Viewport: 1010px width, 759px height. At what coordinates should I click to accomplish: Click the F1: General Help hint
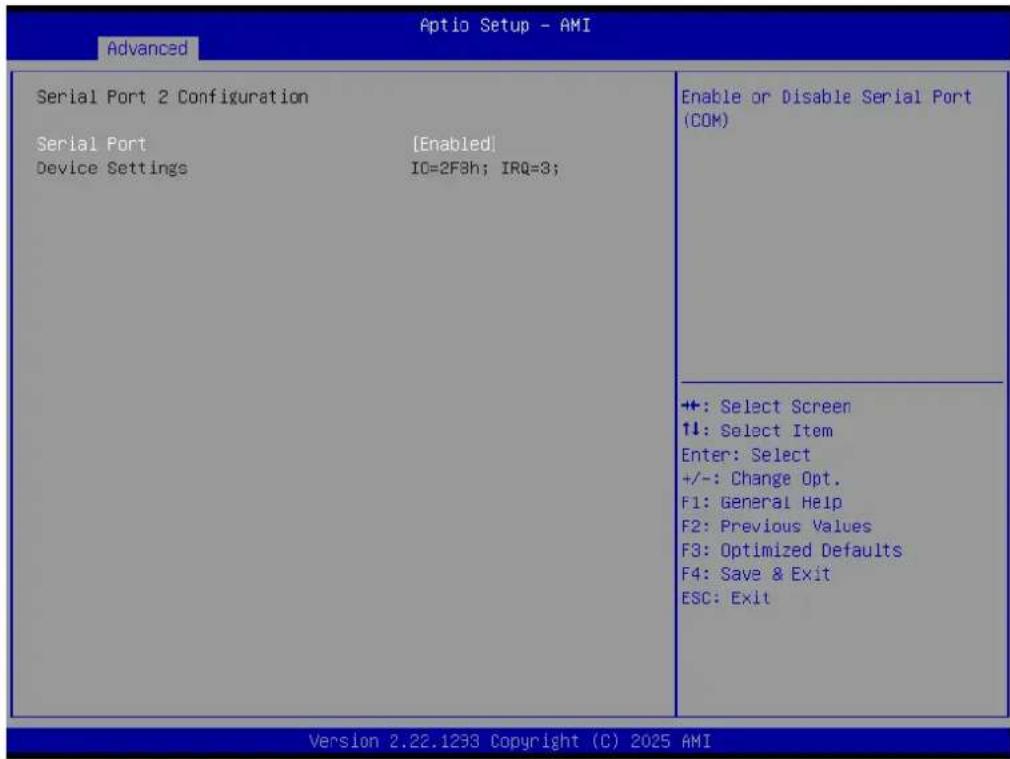pos(762,503)
